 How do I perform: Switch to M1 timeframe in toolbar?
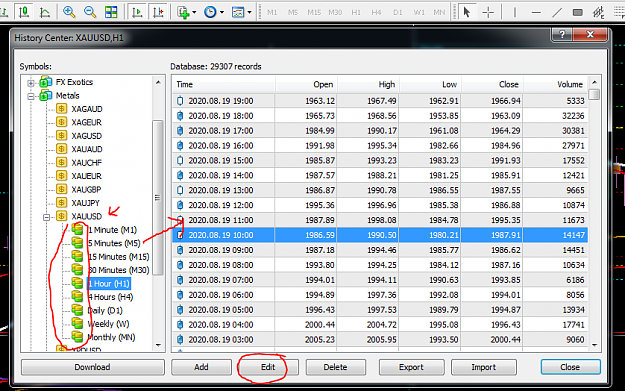click(272, 12)
